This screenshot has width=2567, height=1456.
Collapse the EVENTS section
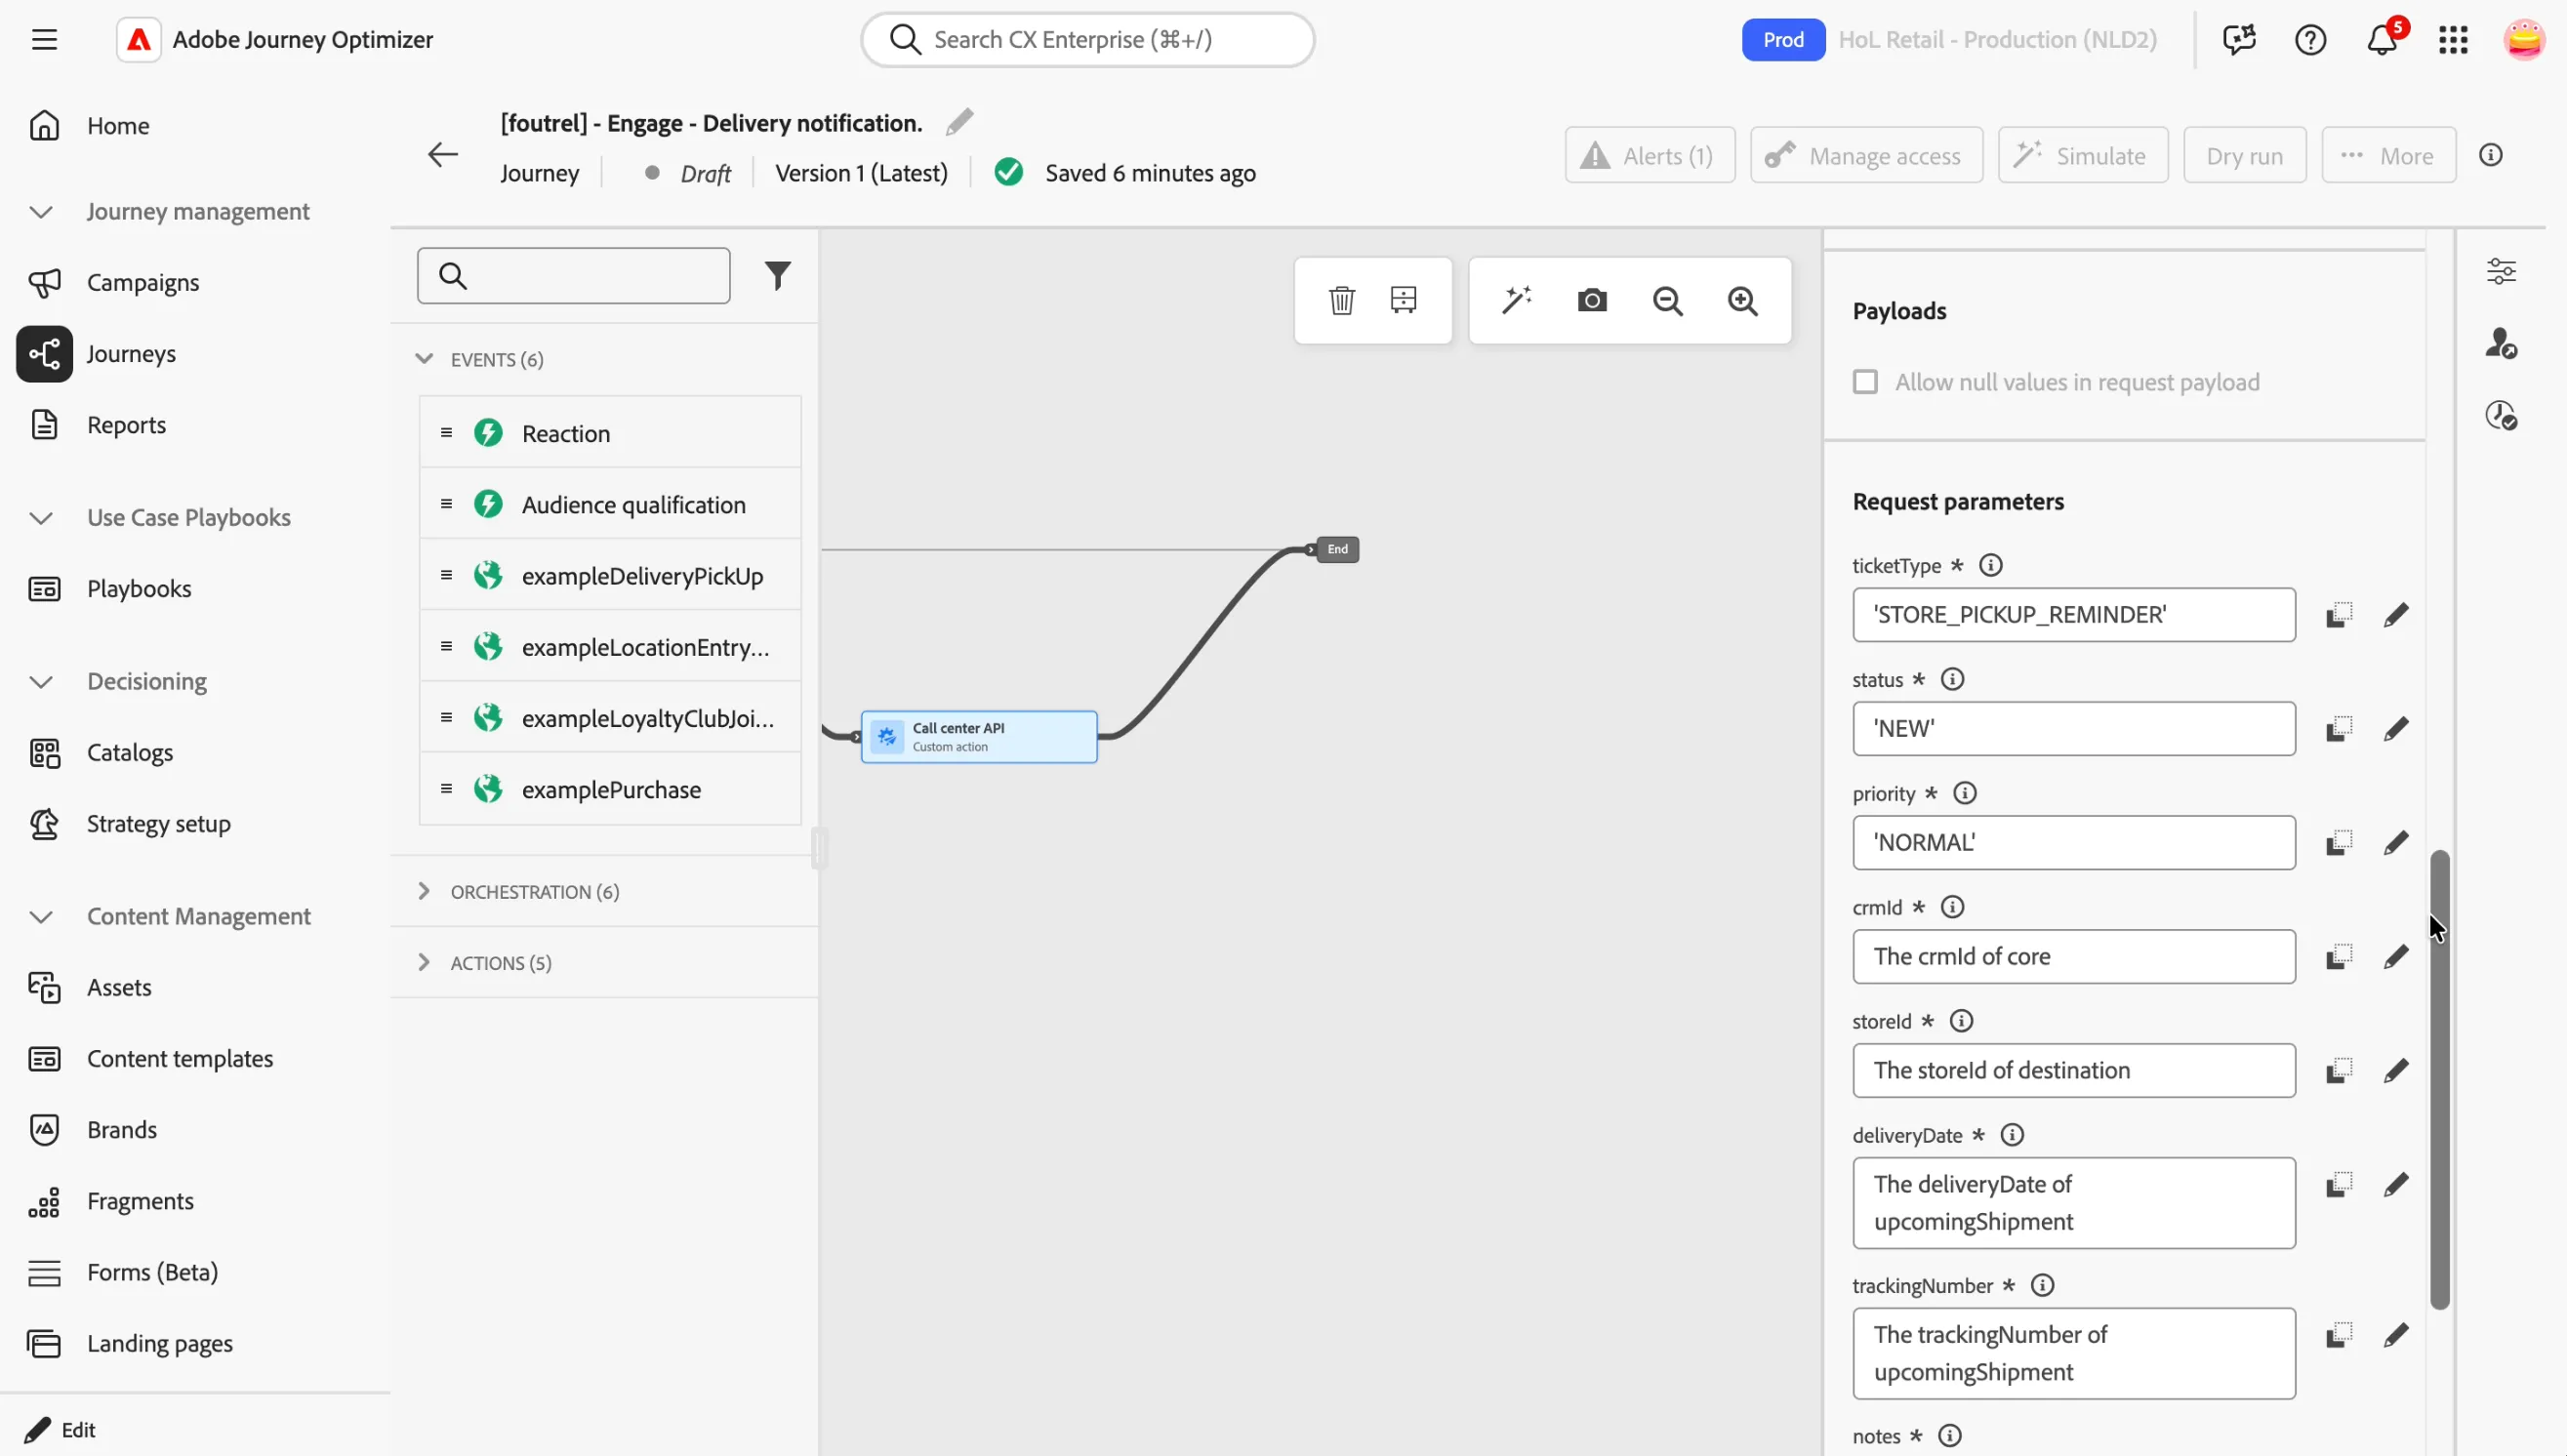pyautogui.click(x=424, y=359)
